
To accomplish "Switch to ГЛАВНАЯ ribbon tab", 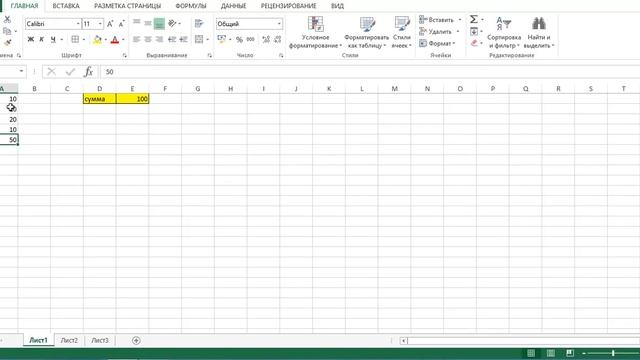I will coord(24,6).
